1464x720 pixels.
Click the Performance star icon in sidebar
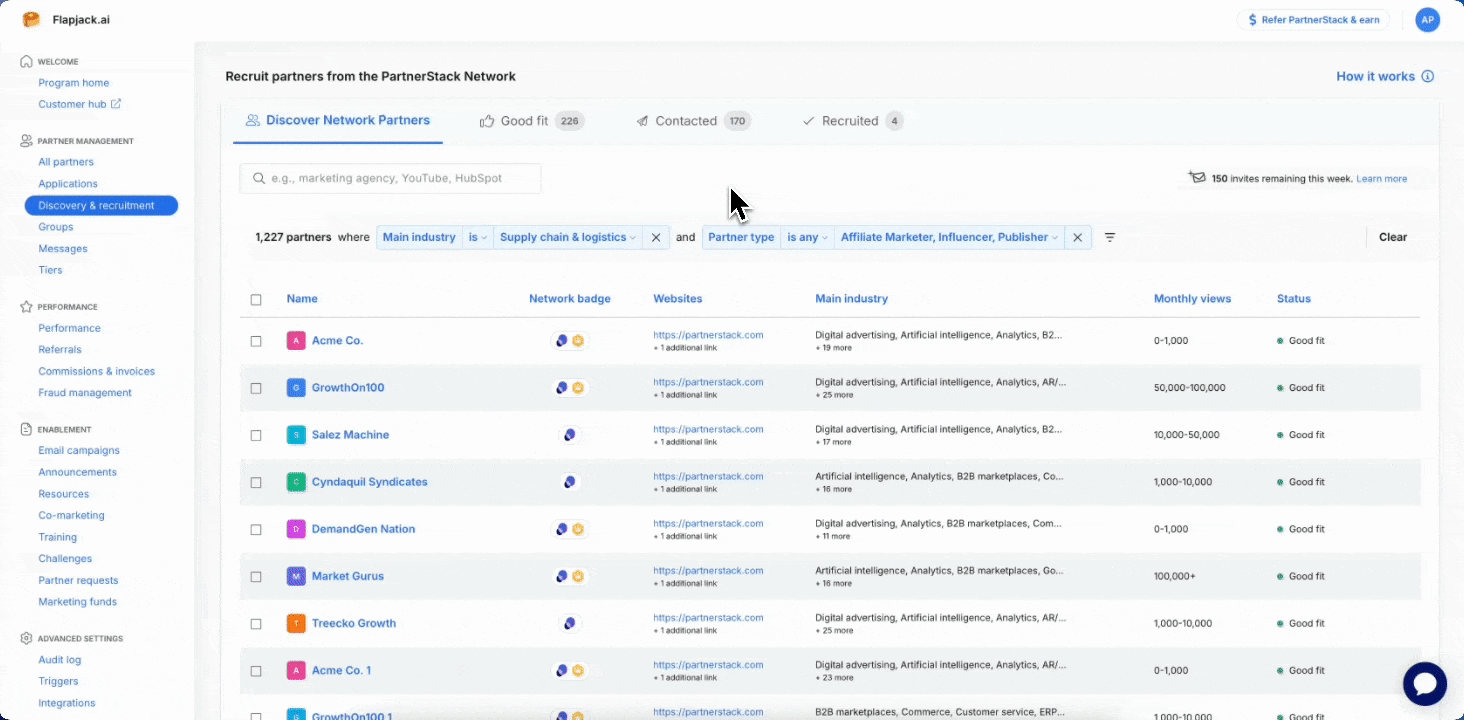click(27, 307)
